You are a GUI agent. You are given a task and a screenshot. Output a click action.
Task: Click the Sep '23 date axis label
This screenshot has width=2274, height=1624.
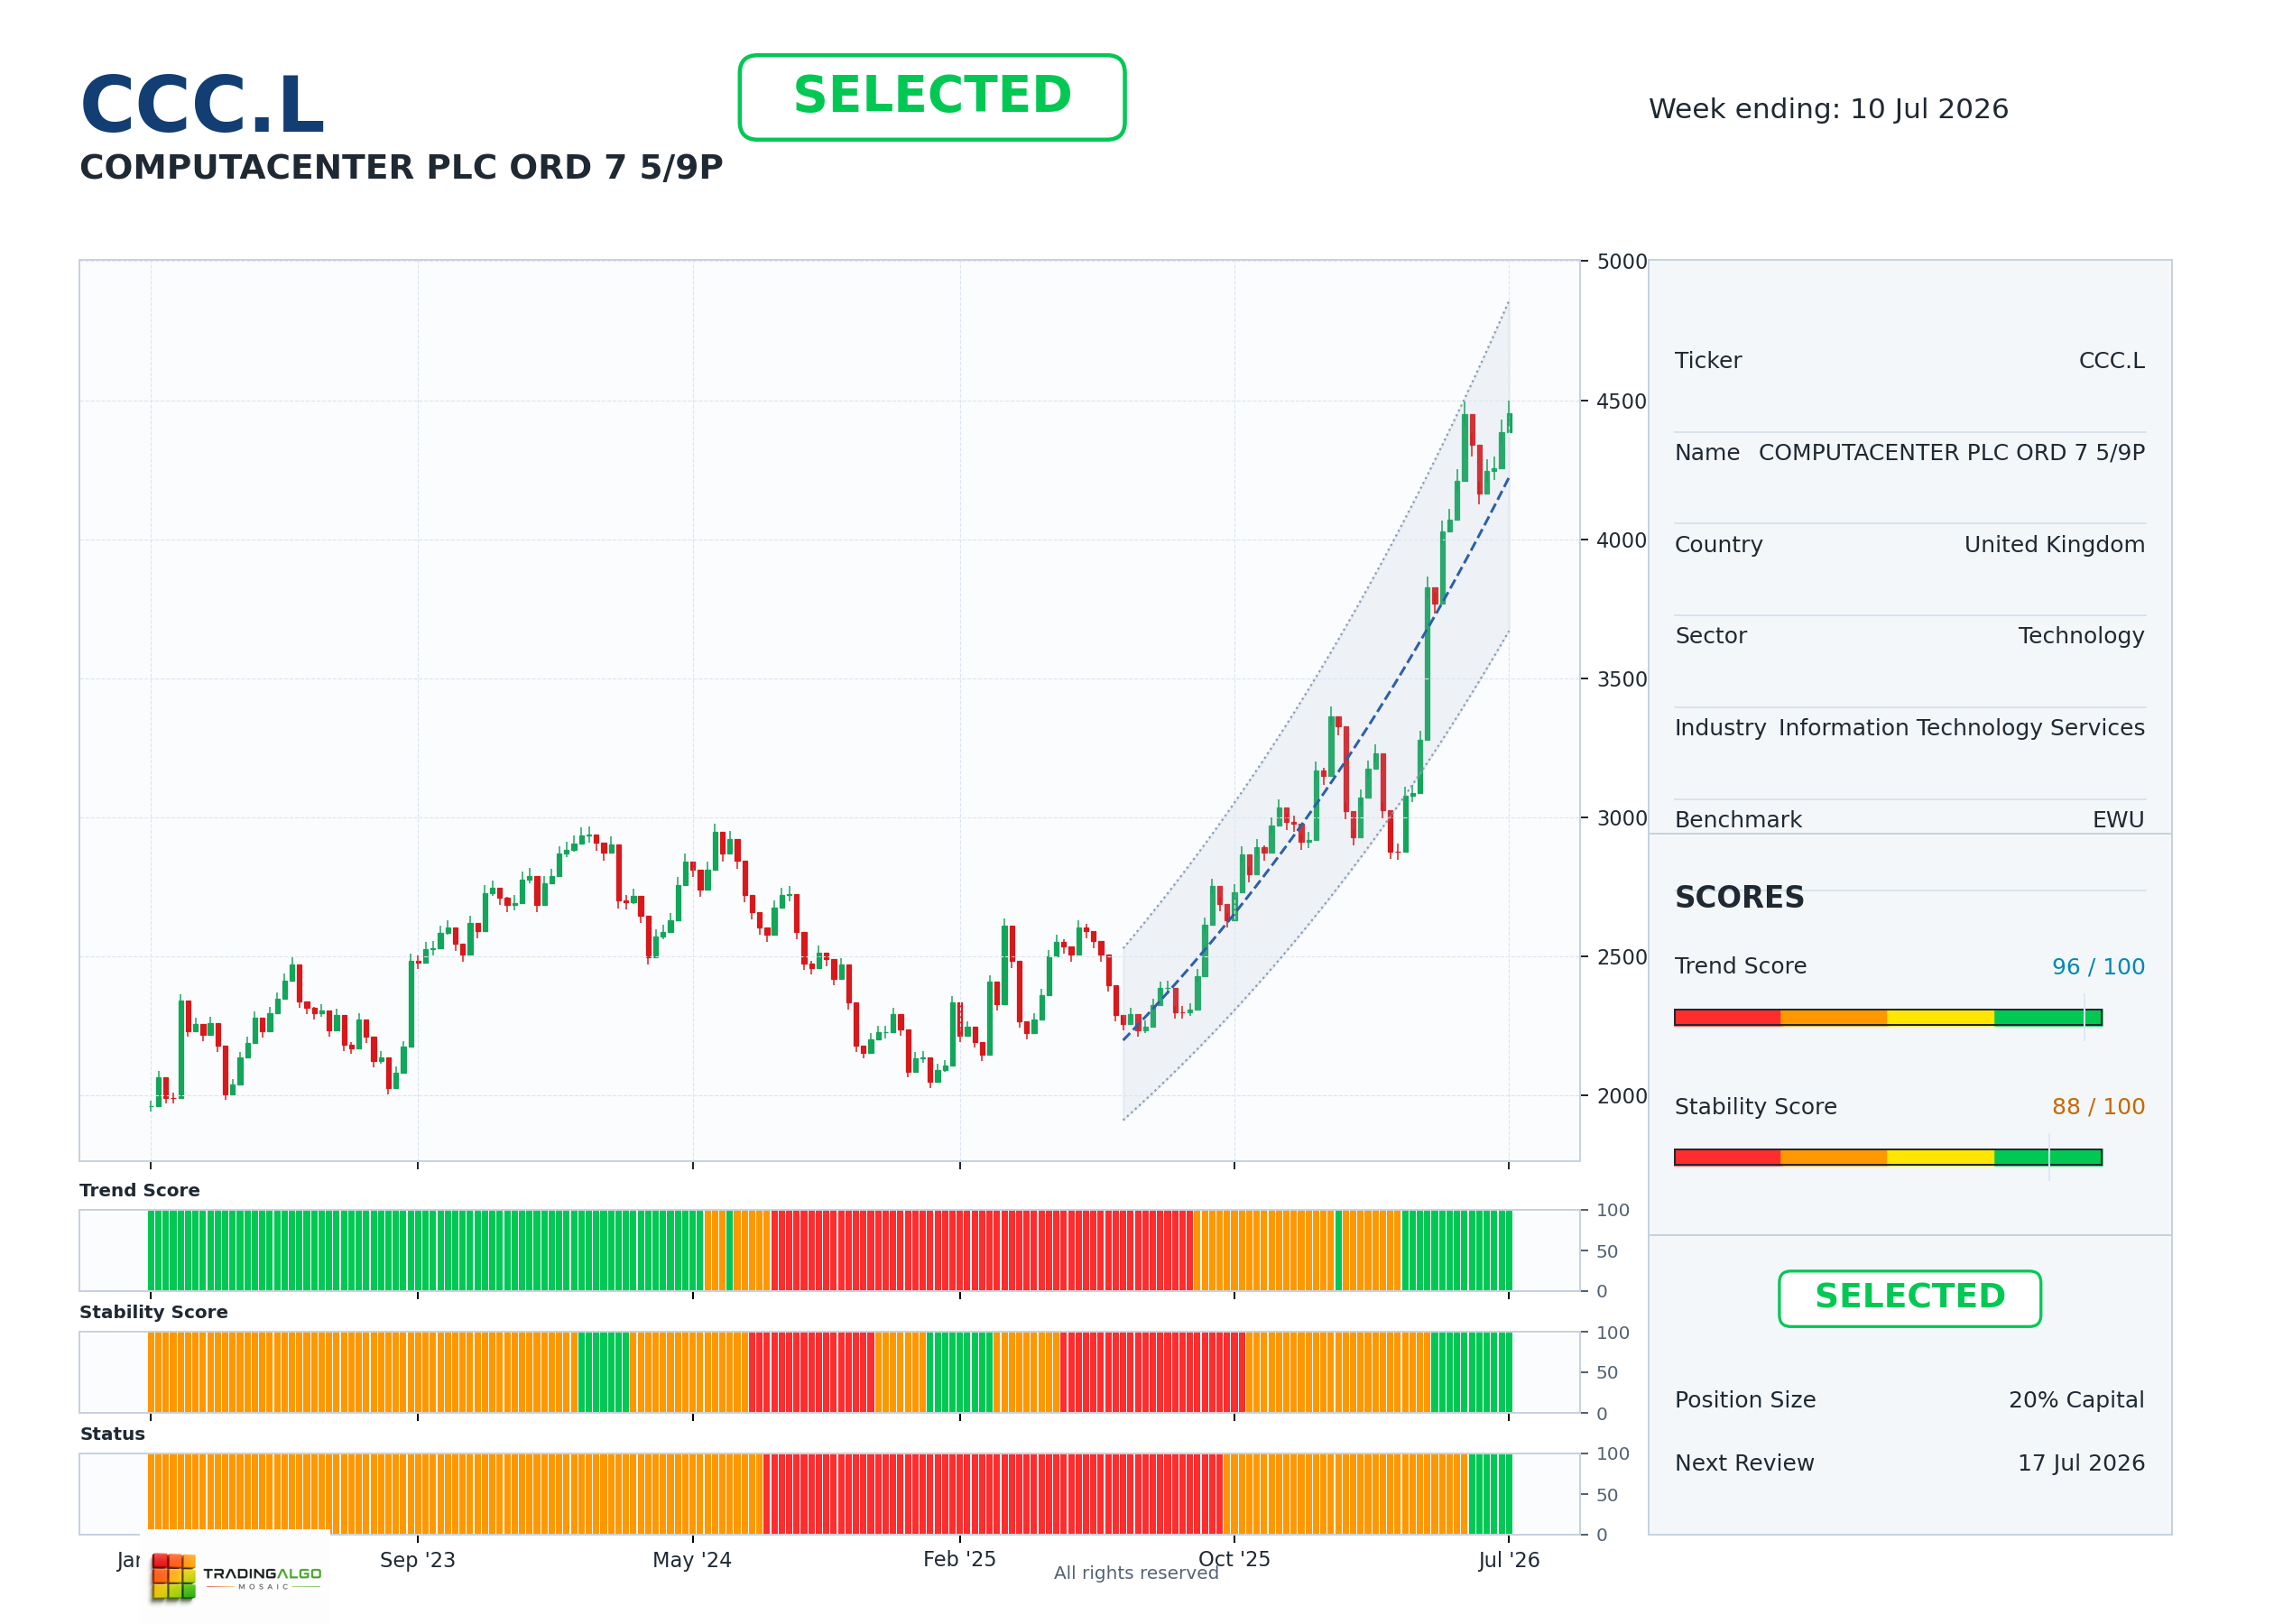(417, 1560)
